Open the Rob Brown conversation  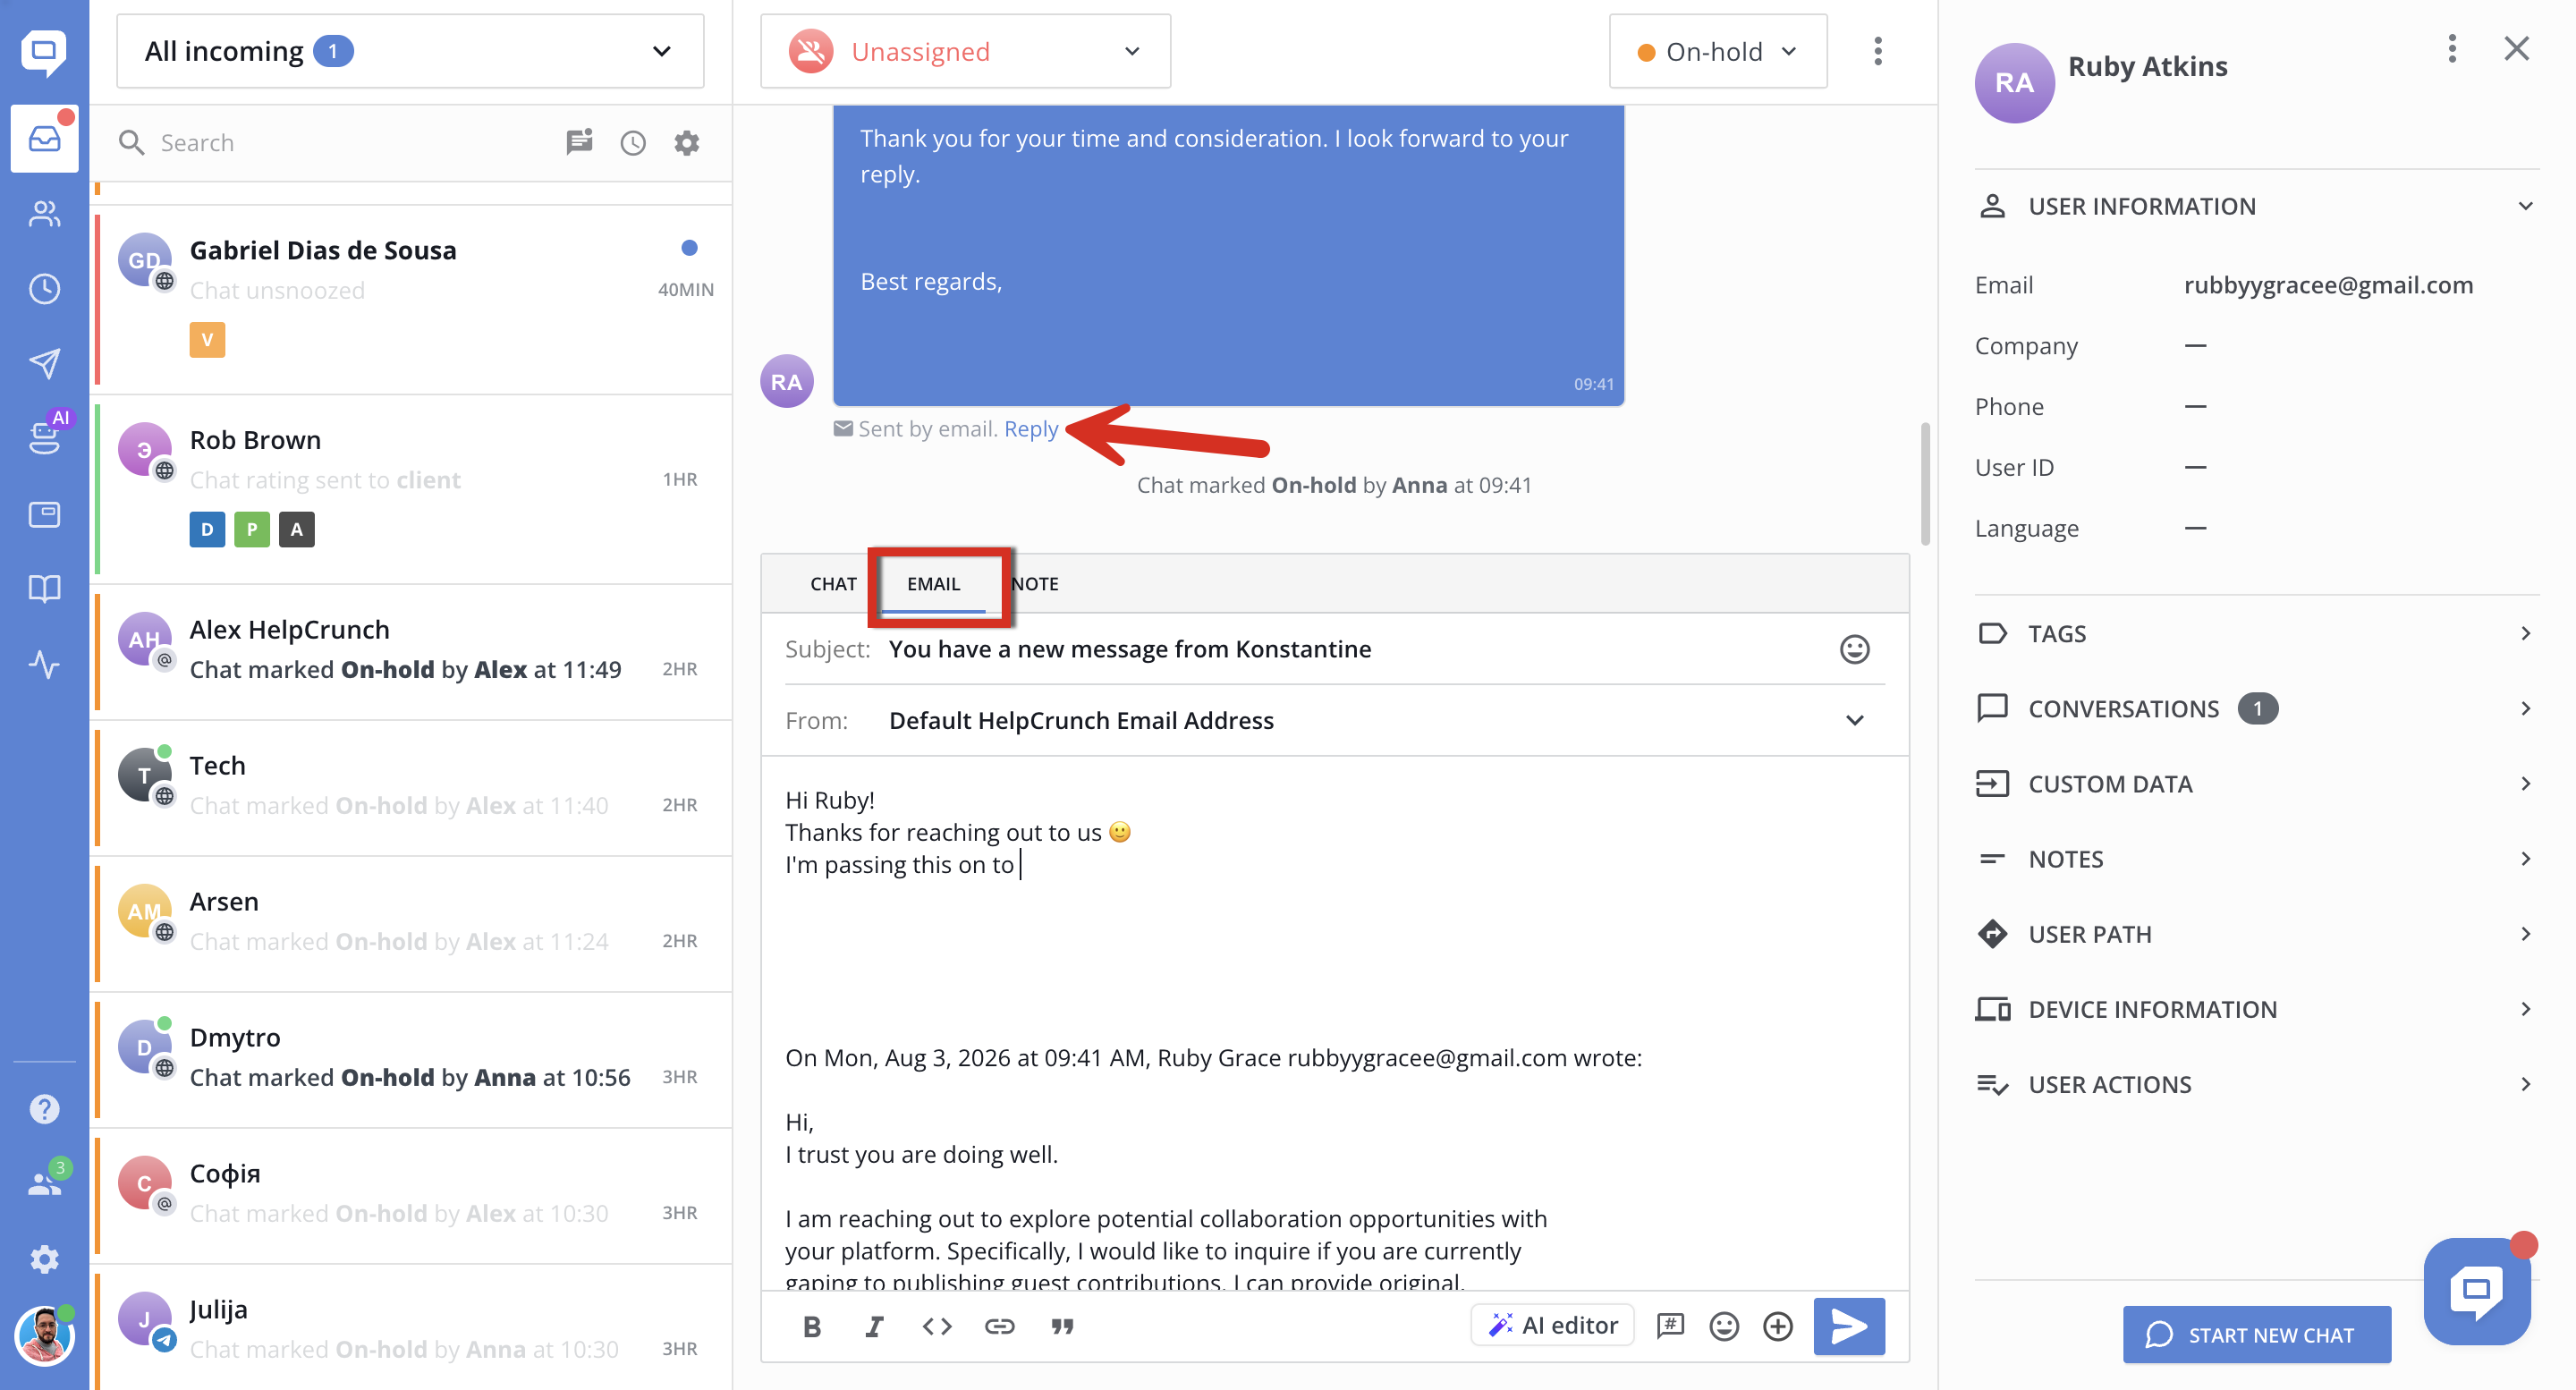click(414, 488)
